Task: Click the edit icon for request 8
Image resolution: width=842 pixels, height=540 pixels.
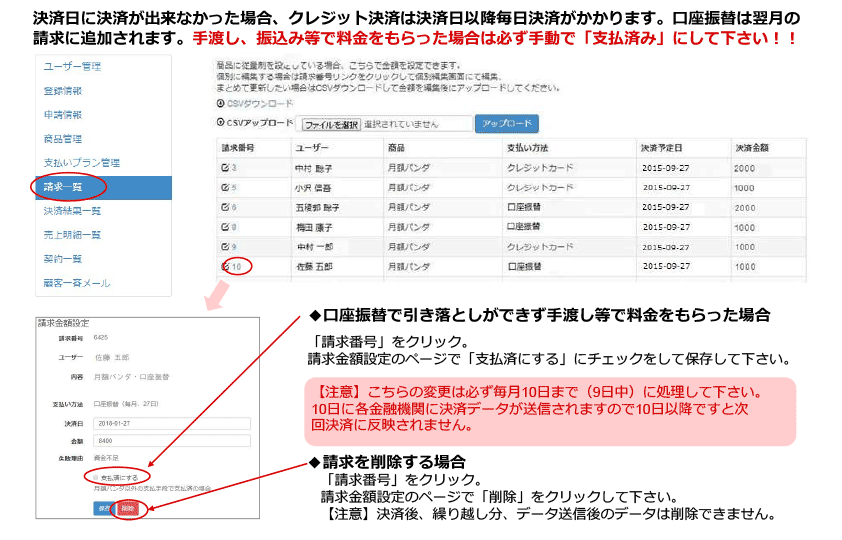Action: tap(225, 227)
